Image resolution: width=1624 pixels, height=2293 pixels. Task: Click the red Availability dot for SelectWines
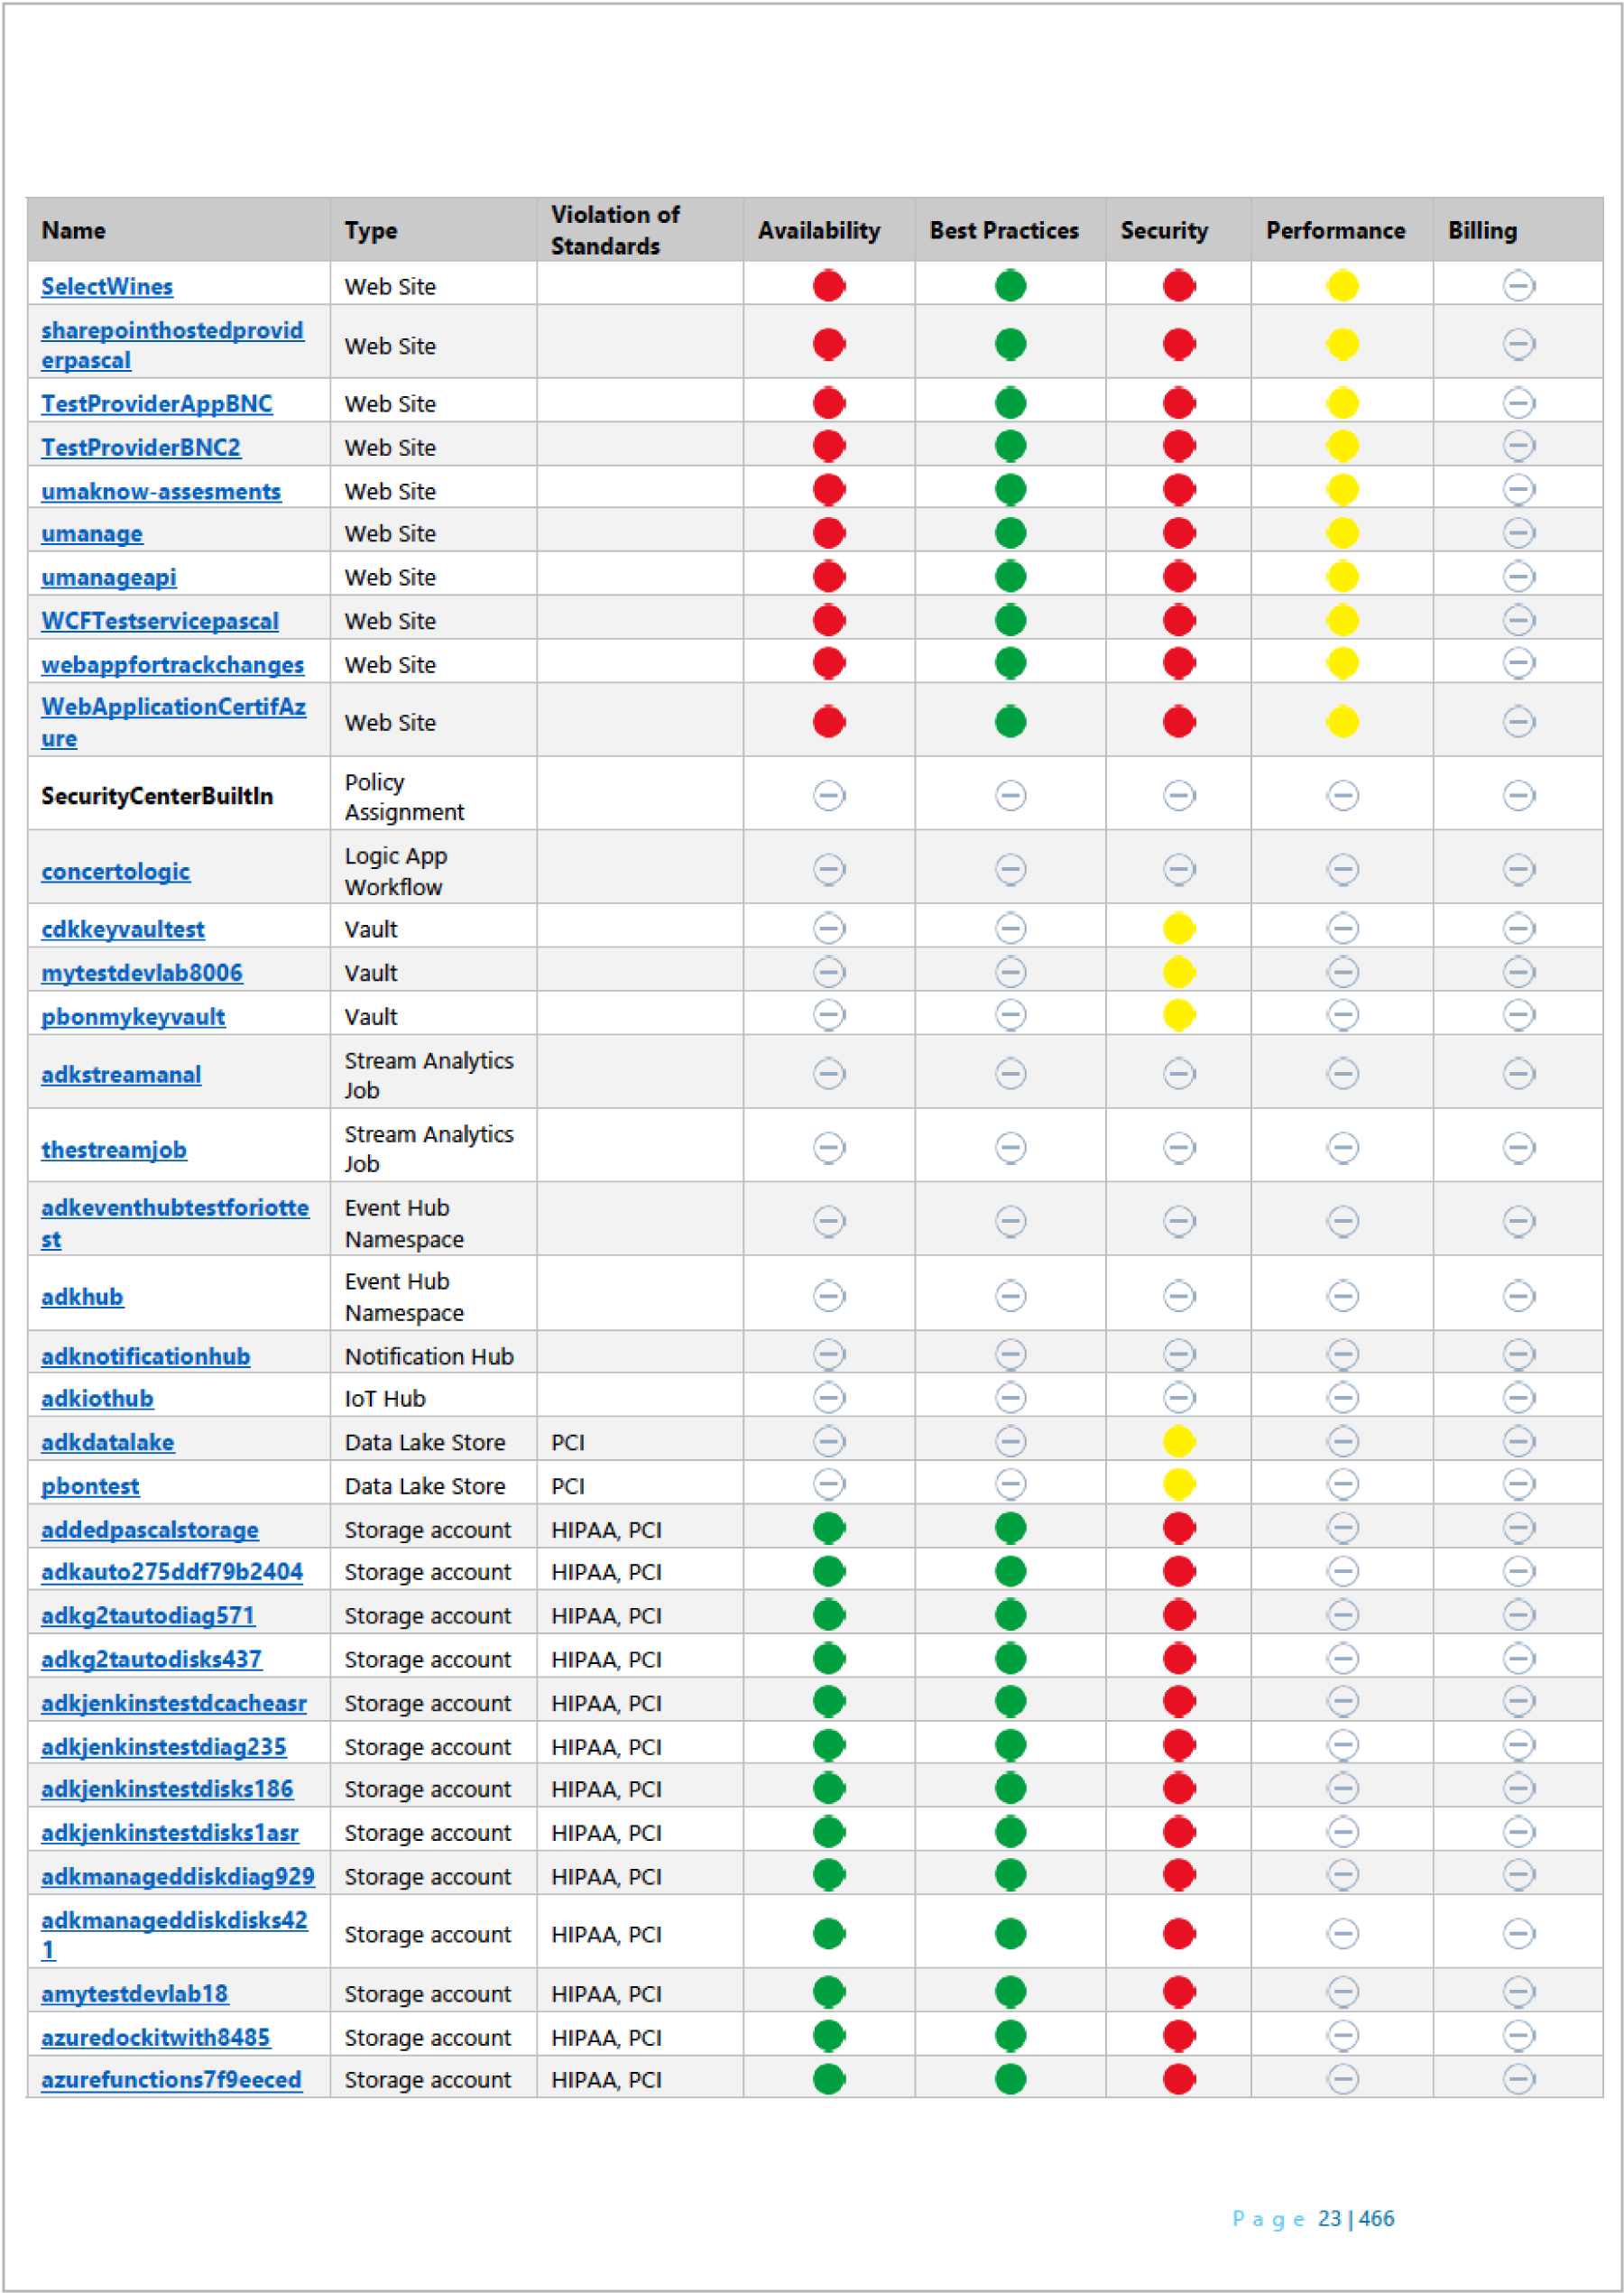click(829, 286)
